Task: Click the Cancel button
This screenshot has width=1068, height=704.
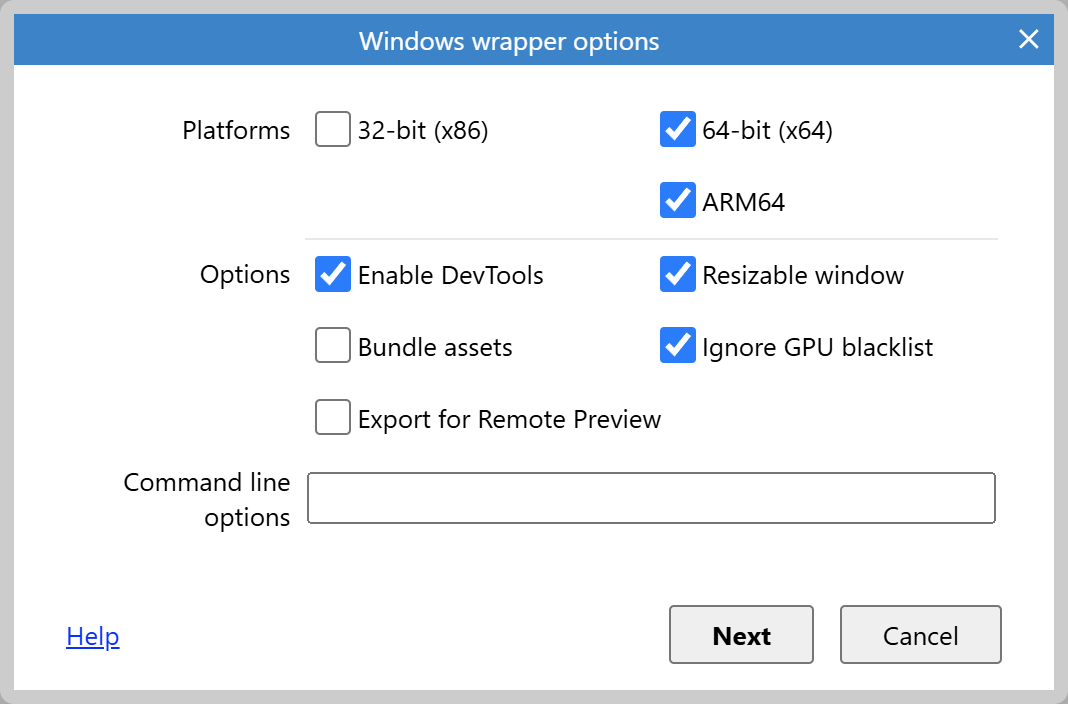Action: (x=920, y=635)
